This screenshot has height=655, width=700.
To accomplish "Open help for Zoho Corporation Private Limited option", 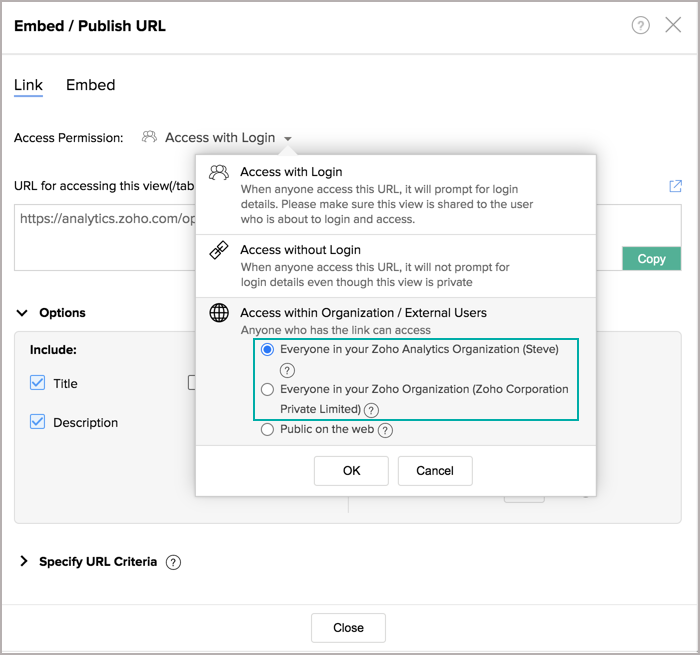I will pyautogui.click(x=371, y=410).
